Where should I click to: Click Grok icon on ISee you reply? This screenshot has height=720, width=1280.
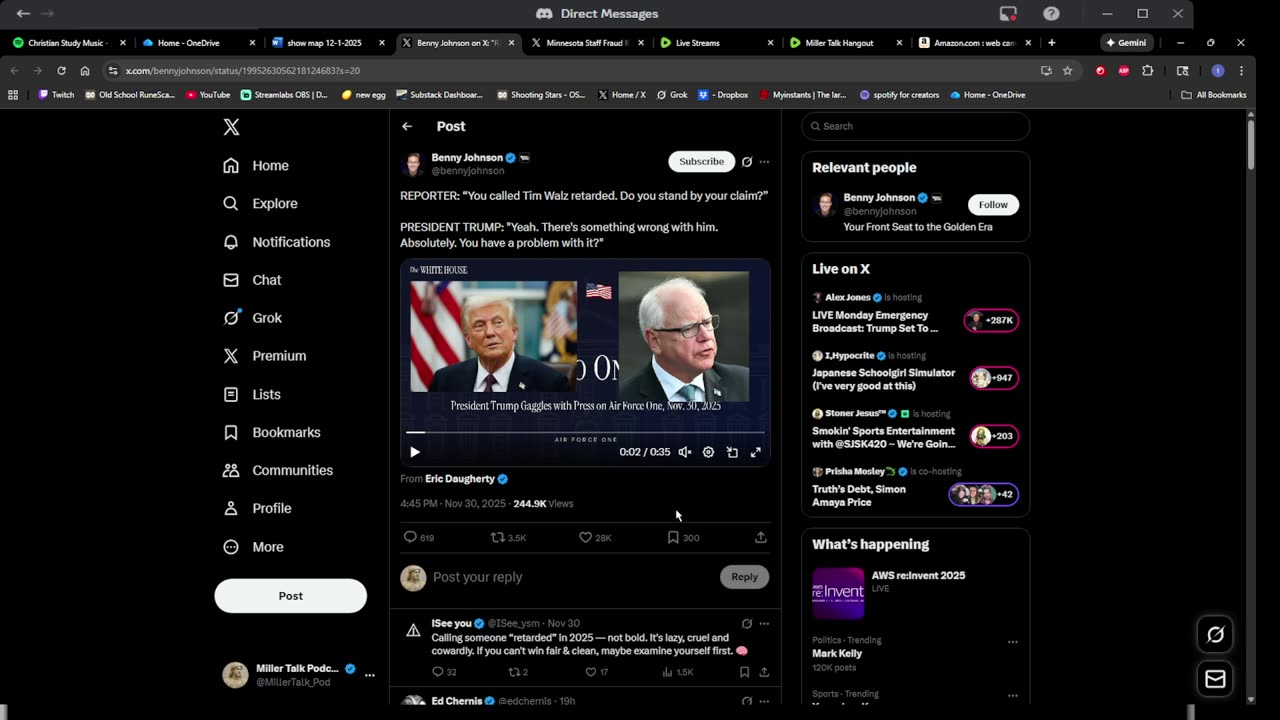[747, 623]
